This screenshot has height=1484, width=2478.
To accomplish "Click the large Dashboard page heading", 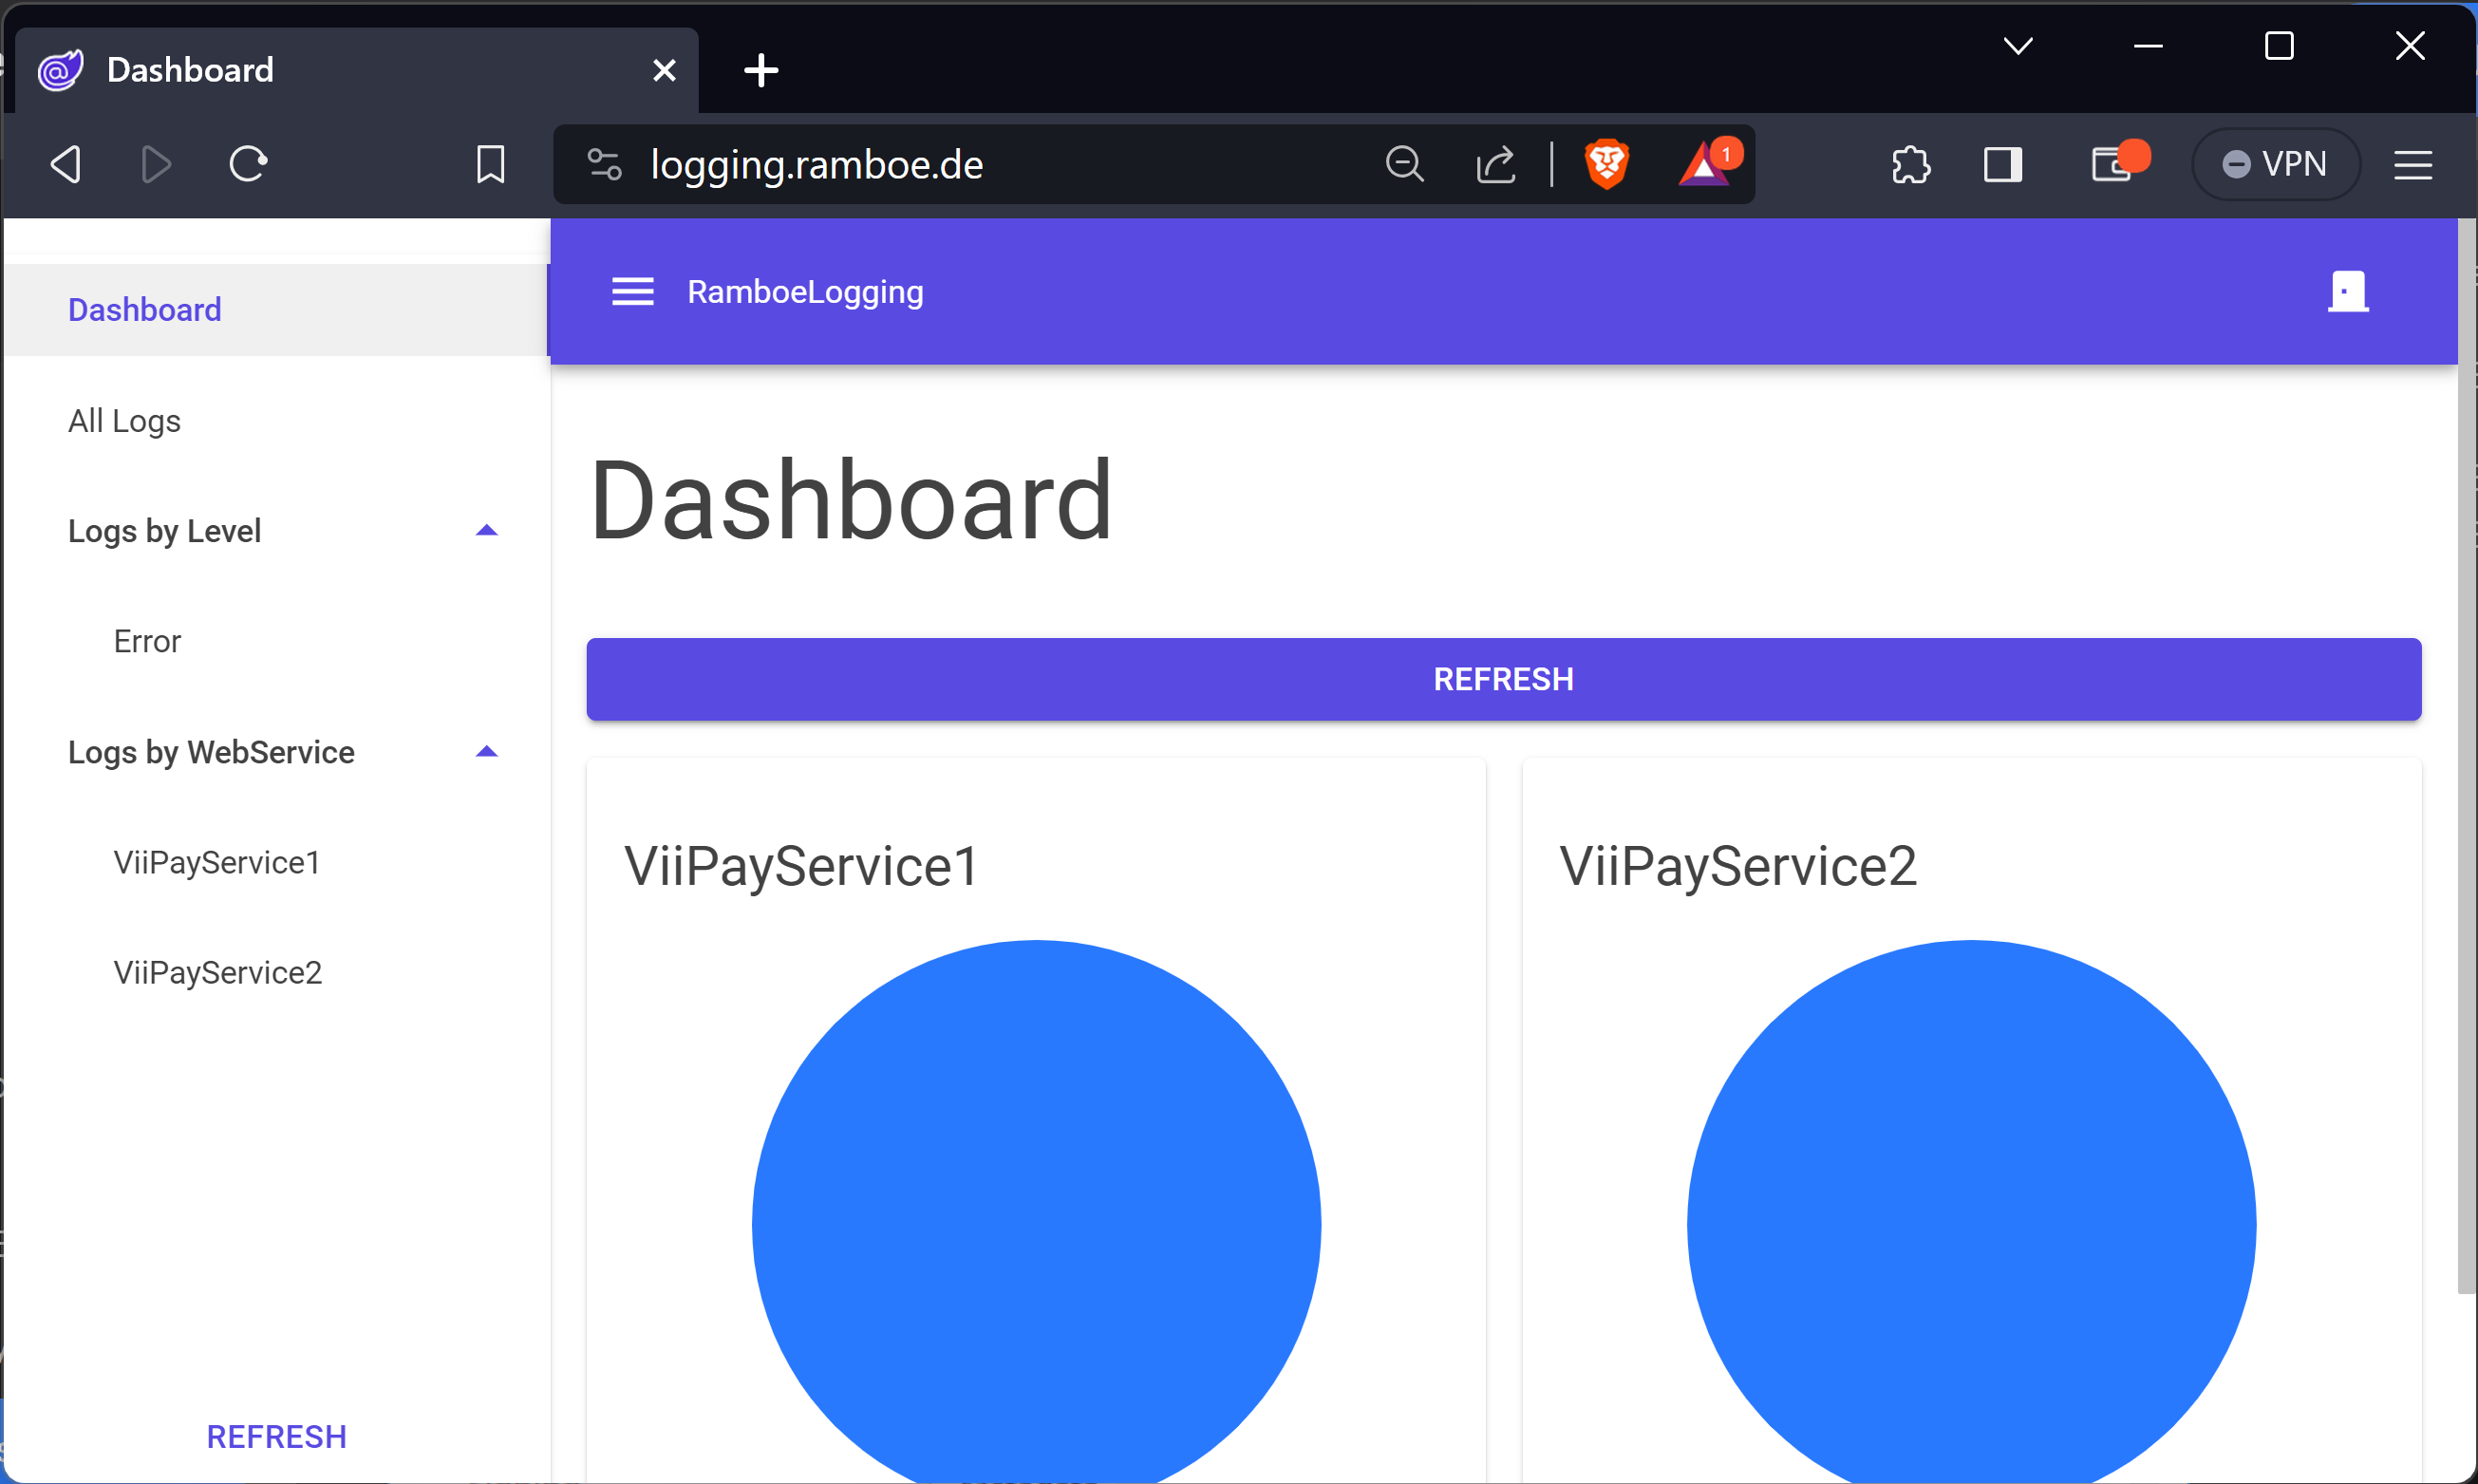I will point(851,499).
